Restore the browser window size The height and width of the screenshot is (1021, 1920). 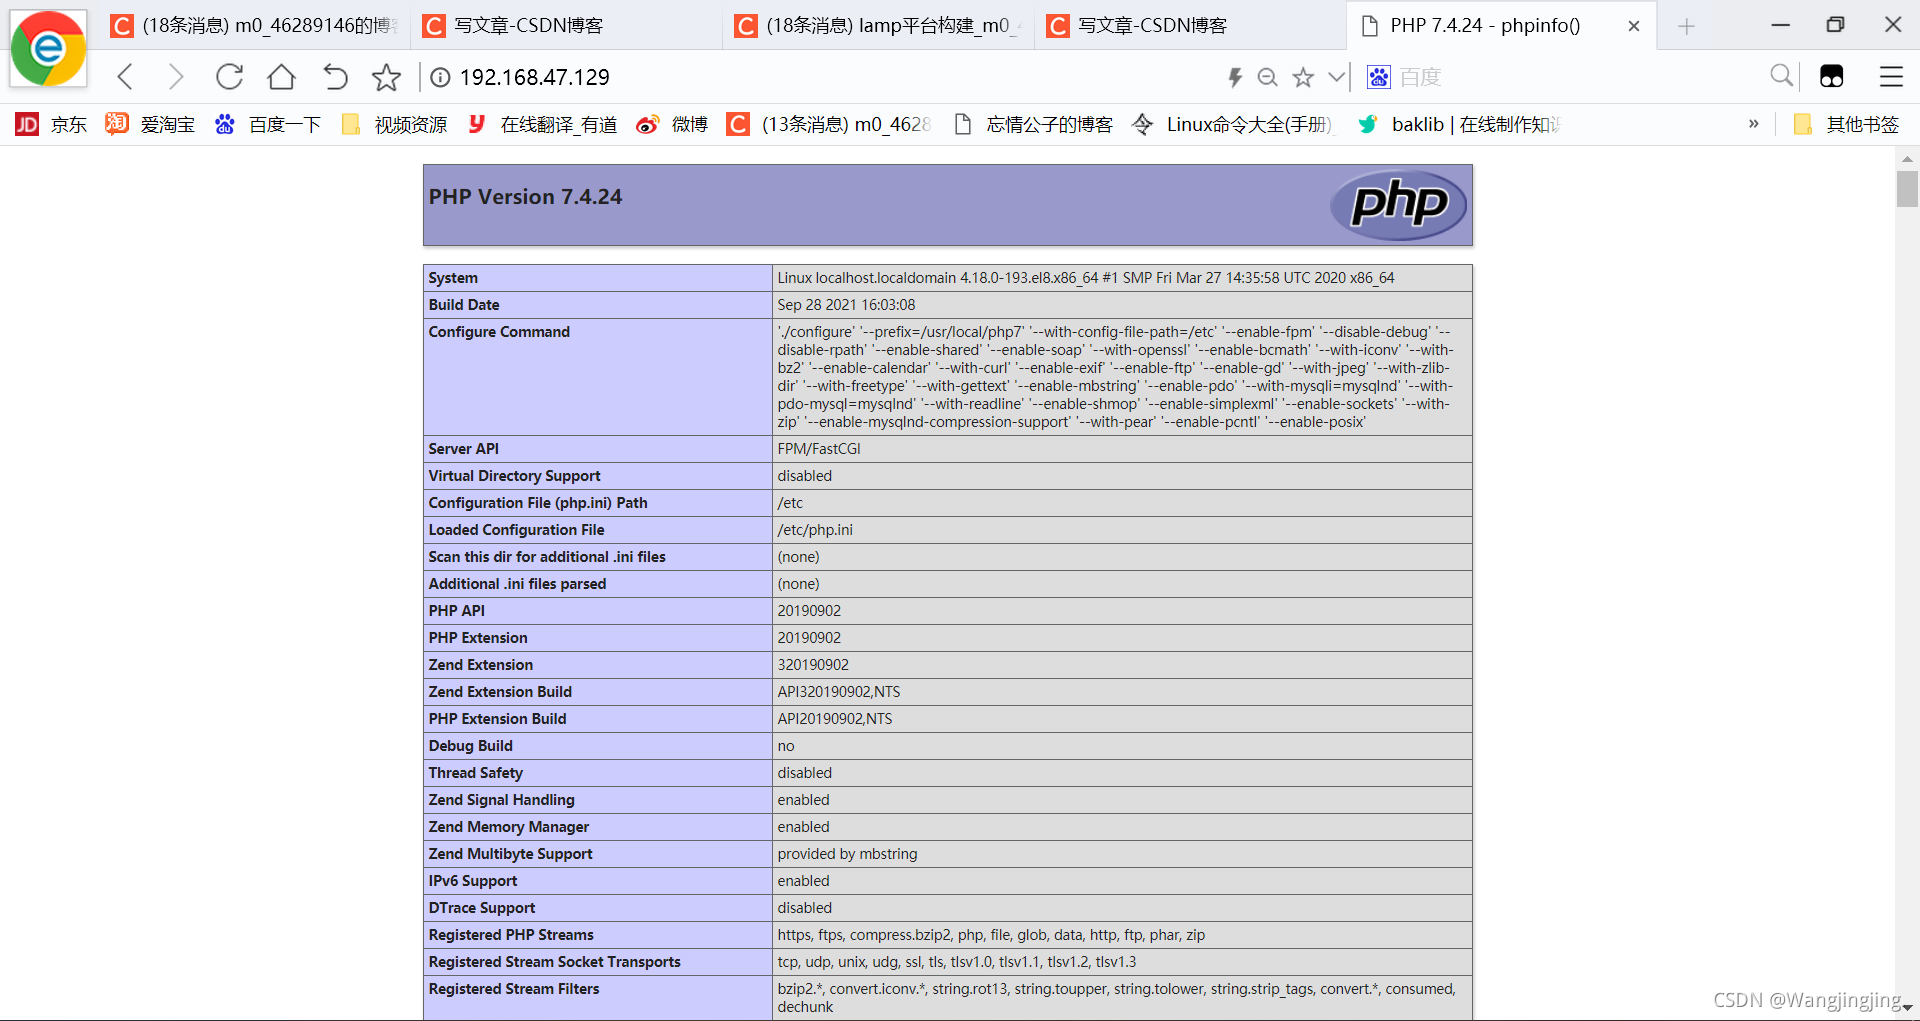[1835, 25]
